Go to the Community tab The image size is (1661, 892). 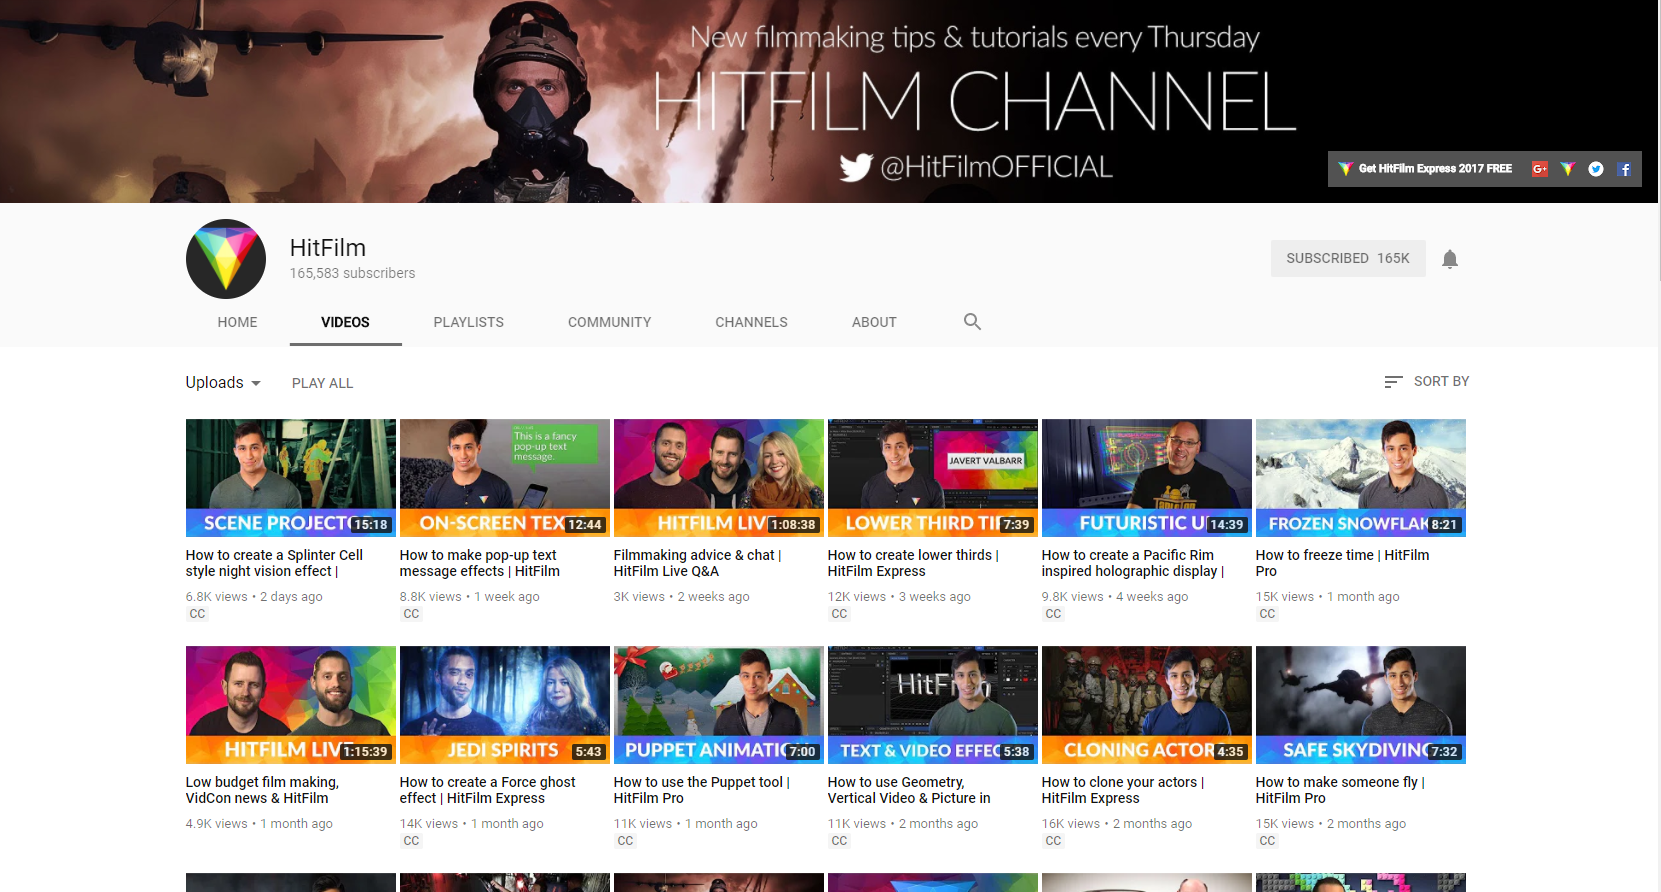[x=609, y=322]
